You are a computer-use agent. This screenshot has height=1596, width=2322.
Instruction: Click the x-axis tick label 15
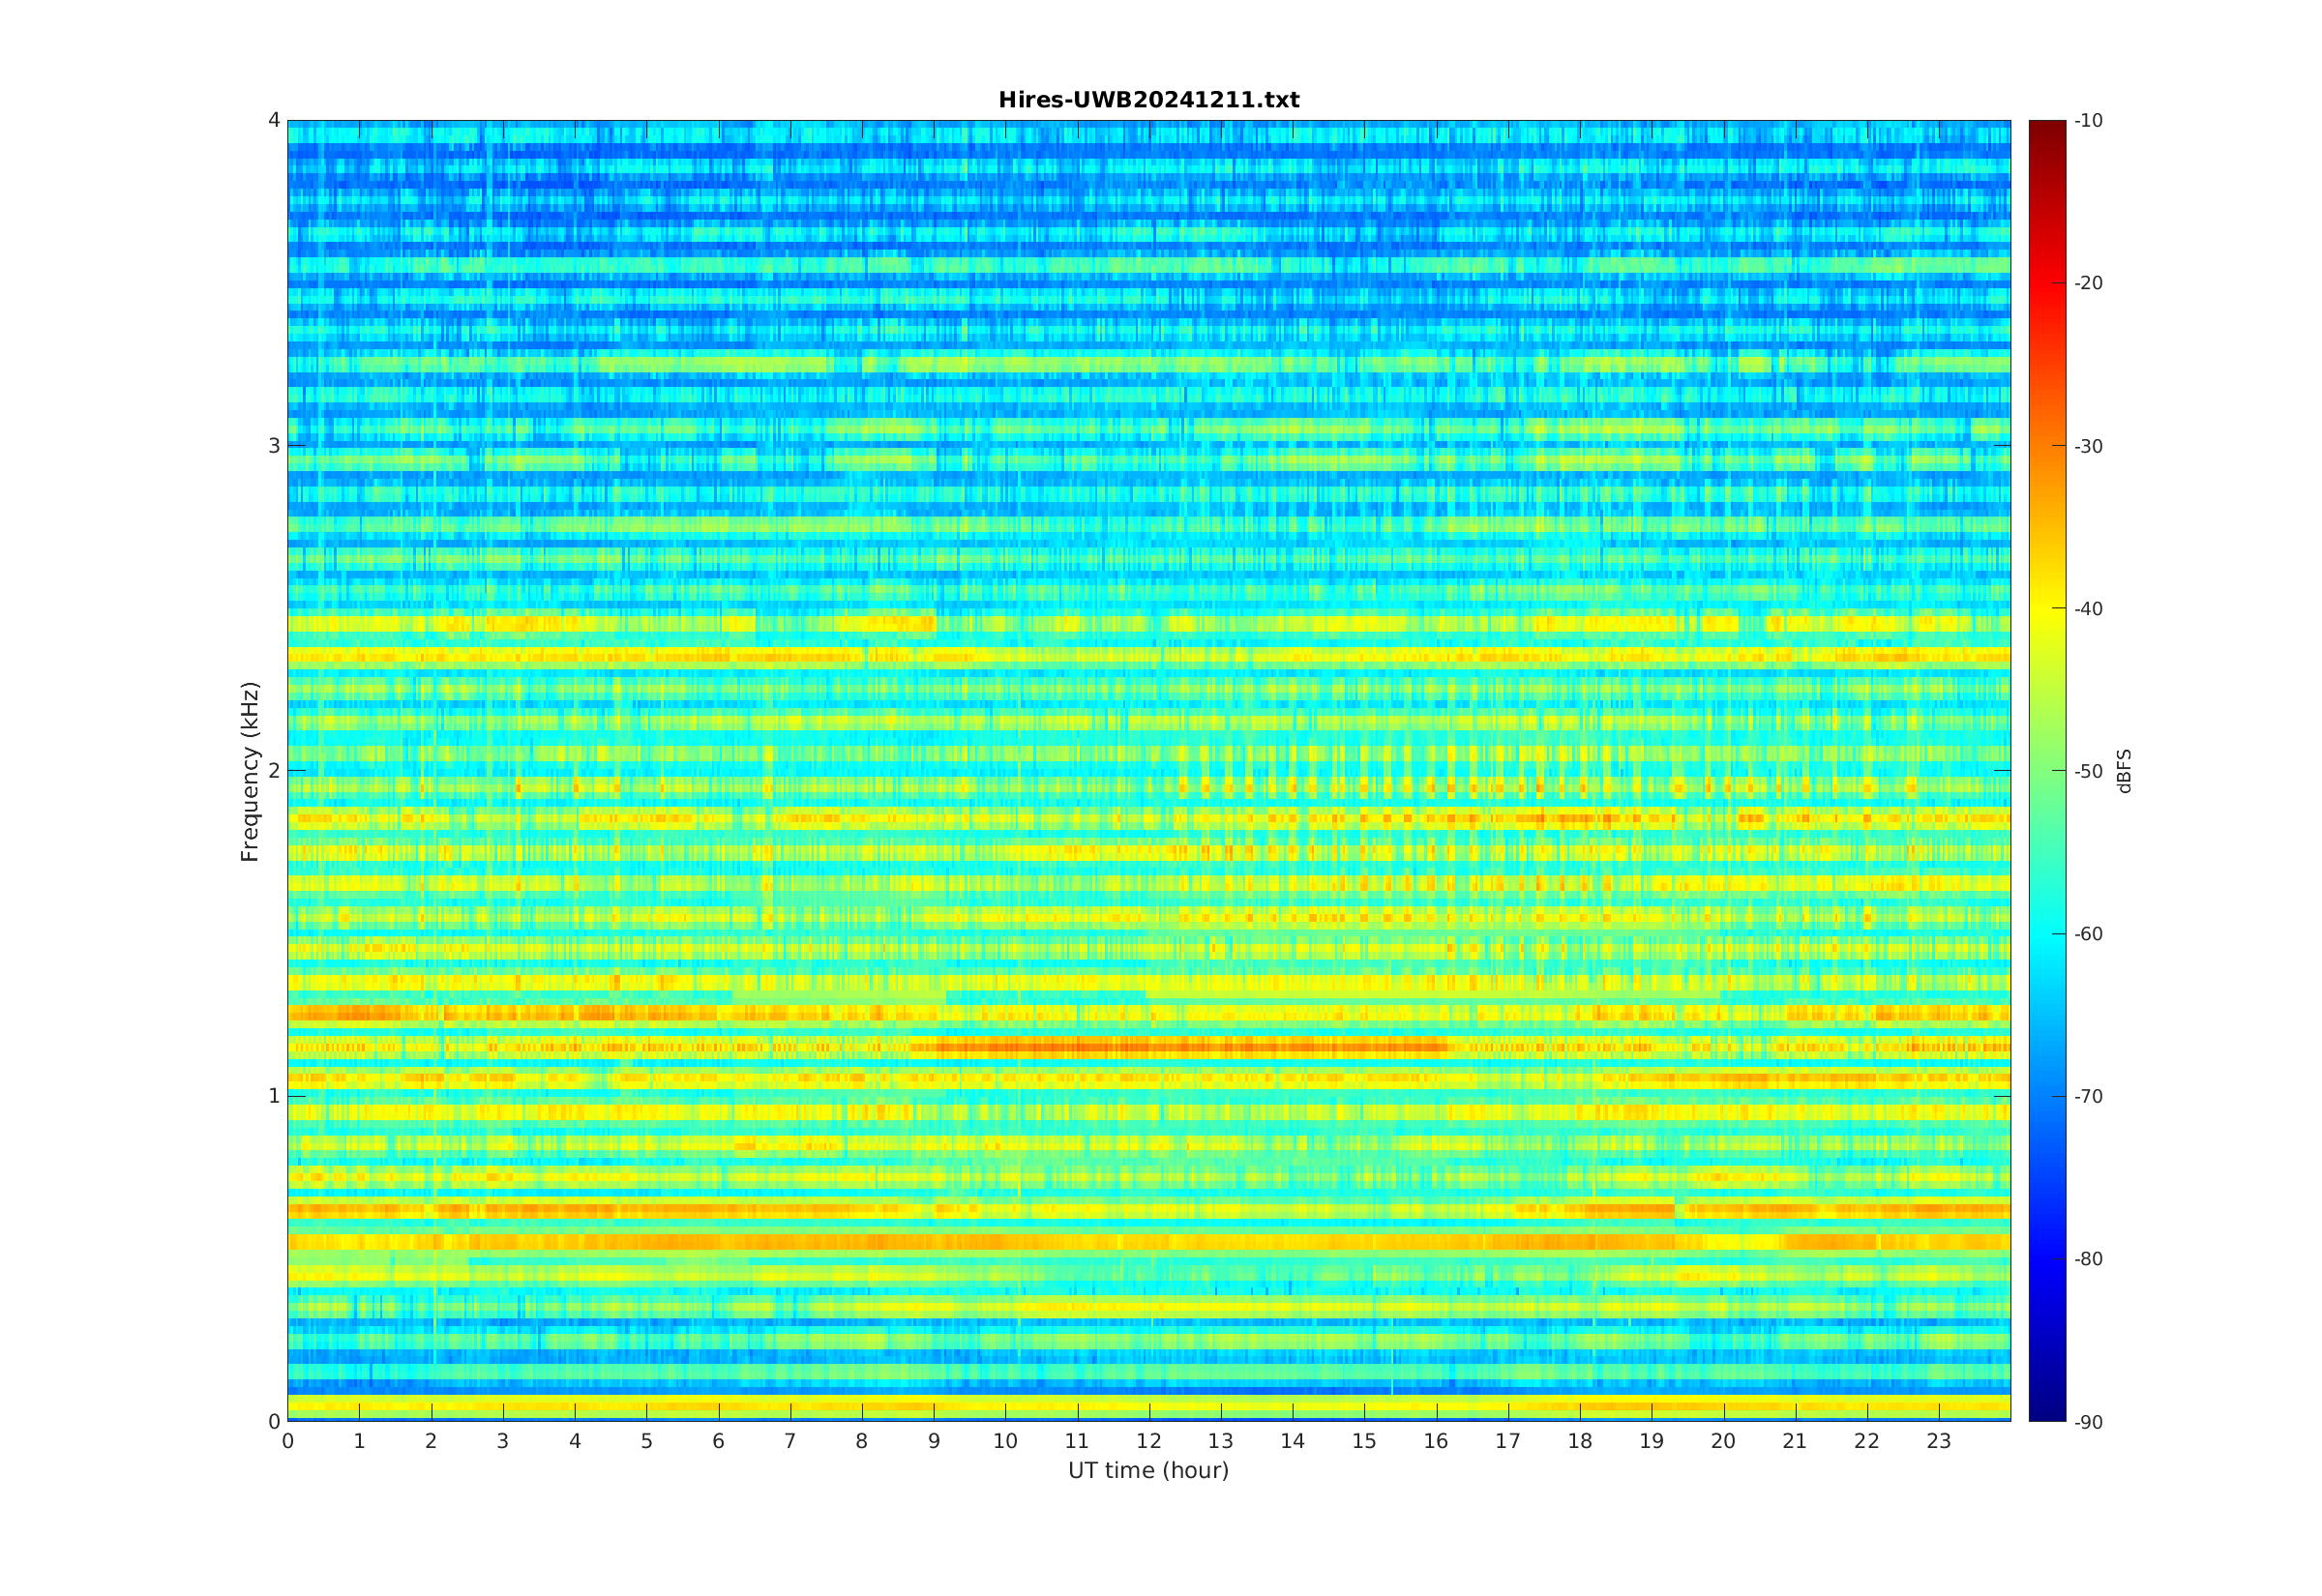[x=1364, y=1441]
